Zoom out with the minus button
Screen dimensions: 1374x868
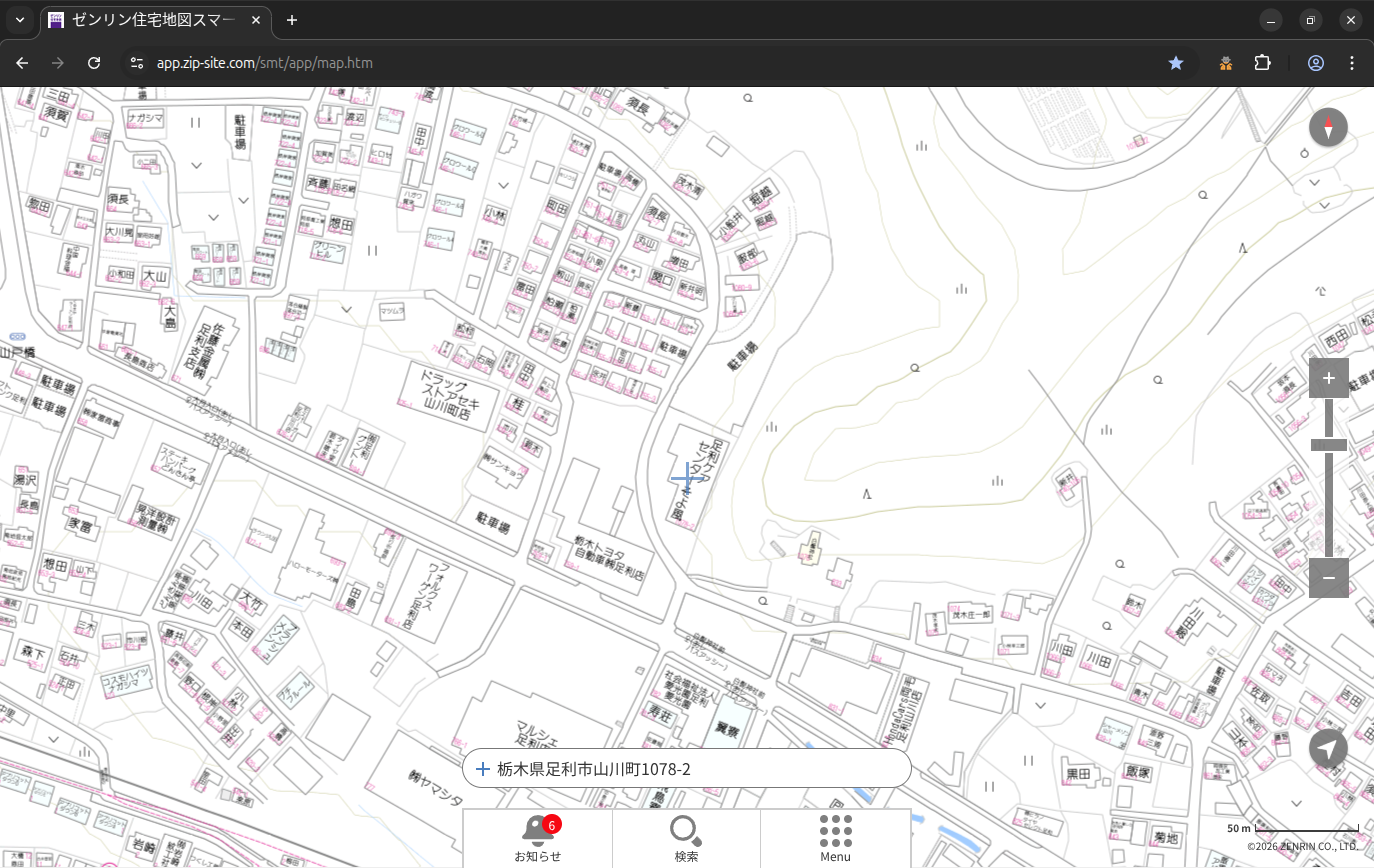tap(1328, 578)
